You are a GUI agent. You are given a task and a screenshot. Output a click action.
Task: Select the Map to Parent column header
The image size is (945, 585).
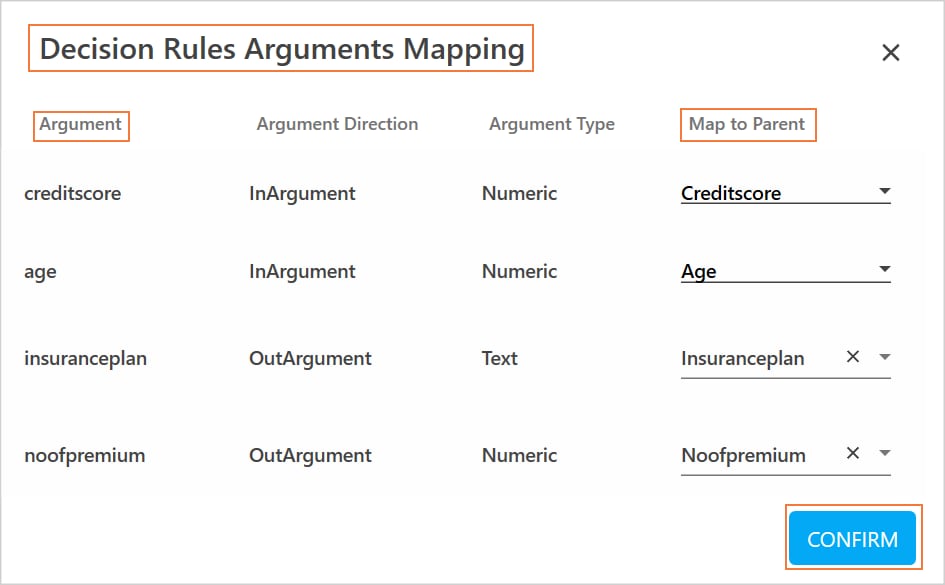[747, 125]
